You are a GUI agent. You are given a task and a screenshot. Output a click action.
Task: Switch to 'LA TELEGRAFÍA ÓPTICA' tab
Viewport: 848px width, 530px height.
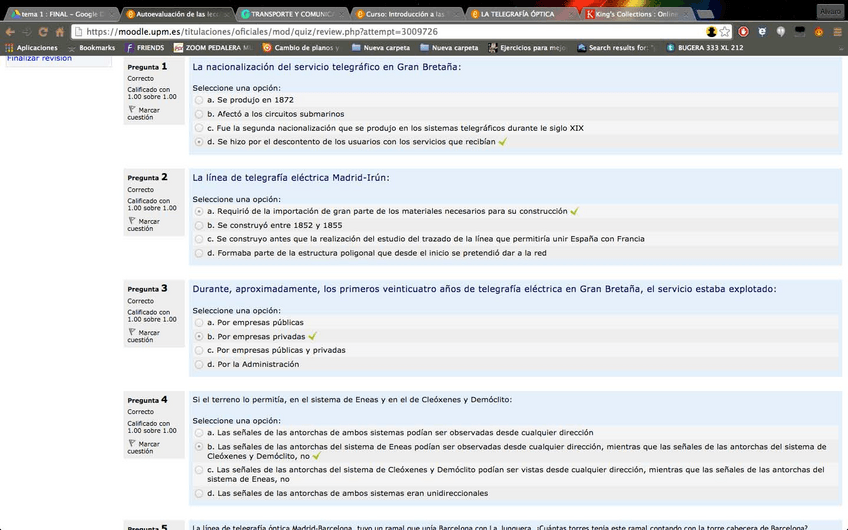pos(518,14)
